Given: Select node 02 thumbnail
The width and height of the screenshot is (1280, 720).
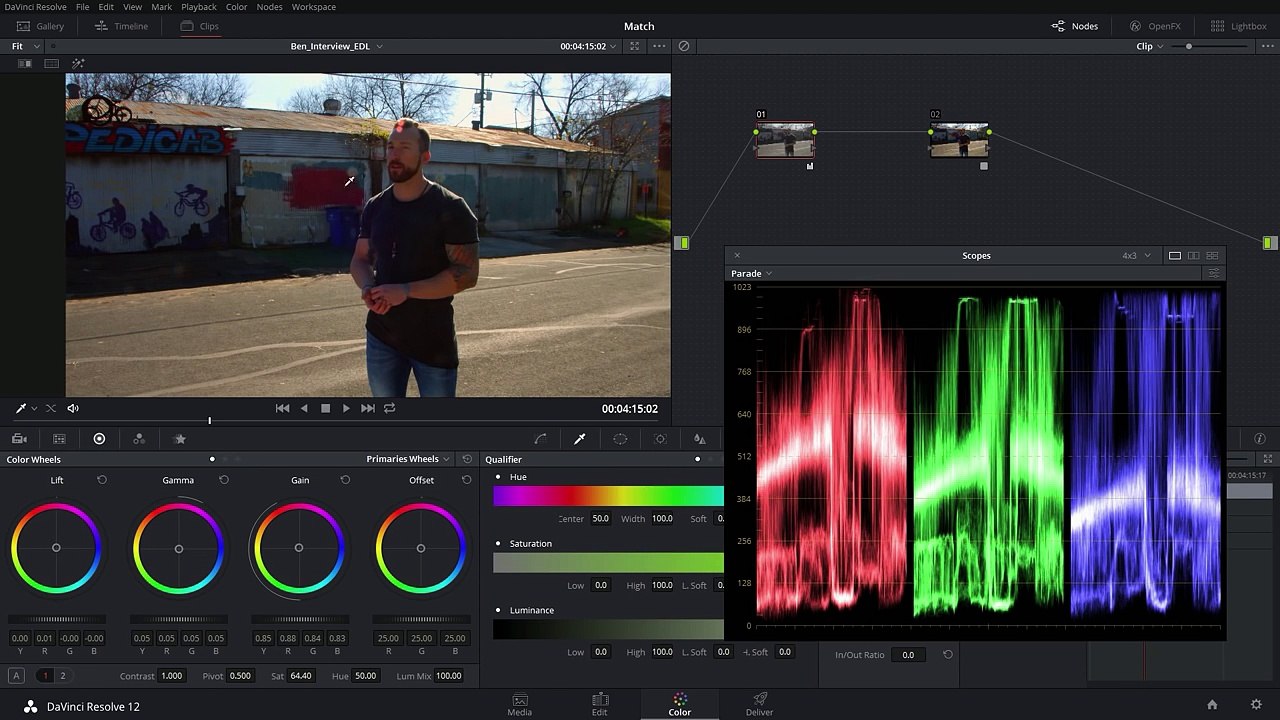Looking at the screenshot, I should tap(959, 141).
